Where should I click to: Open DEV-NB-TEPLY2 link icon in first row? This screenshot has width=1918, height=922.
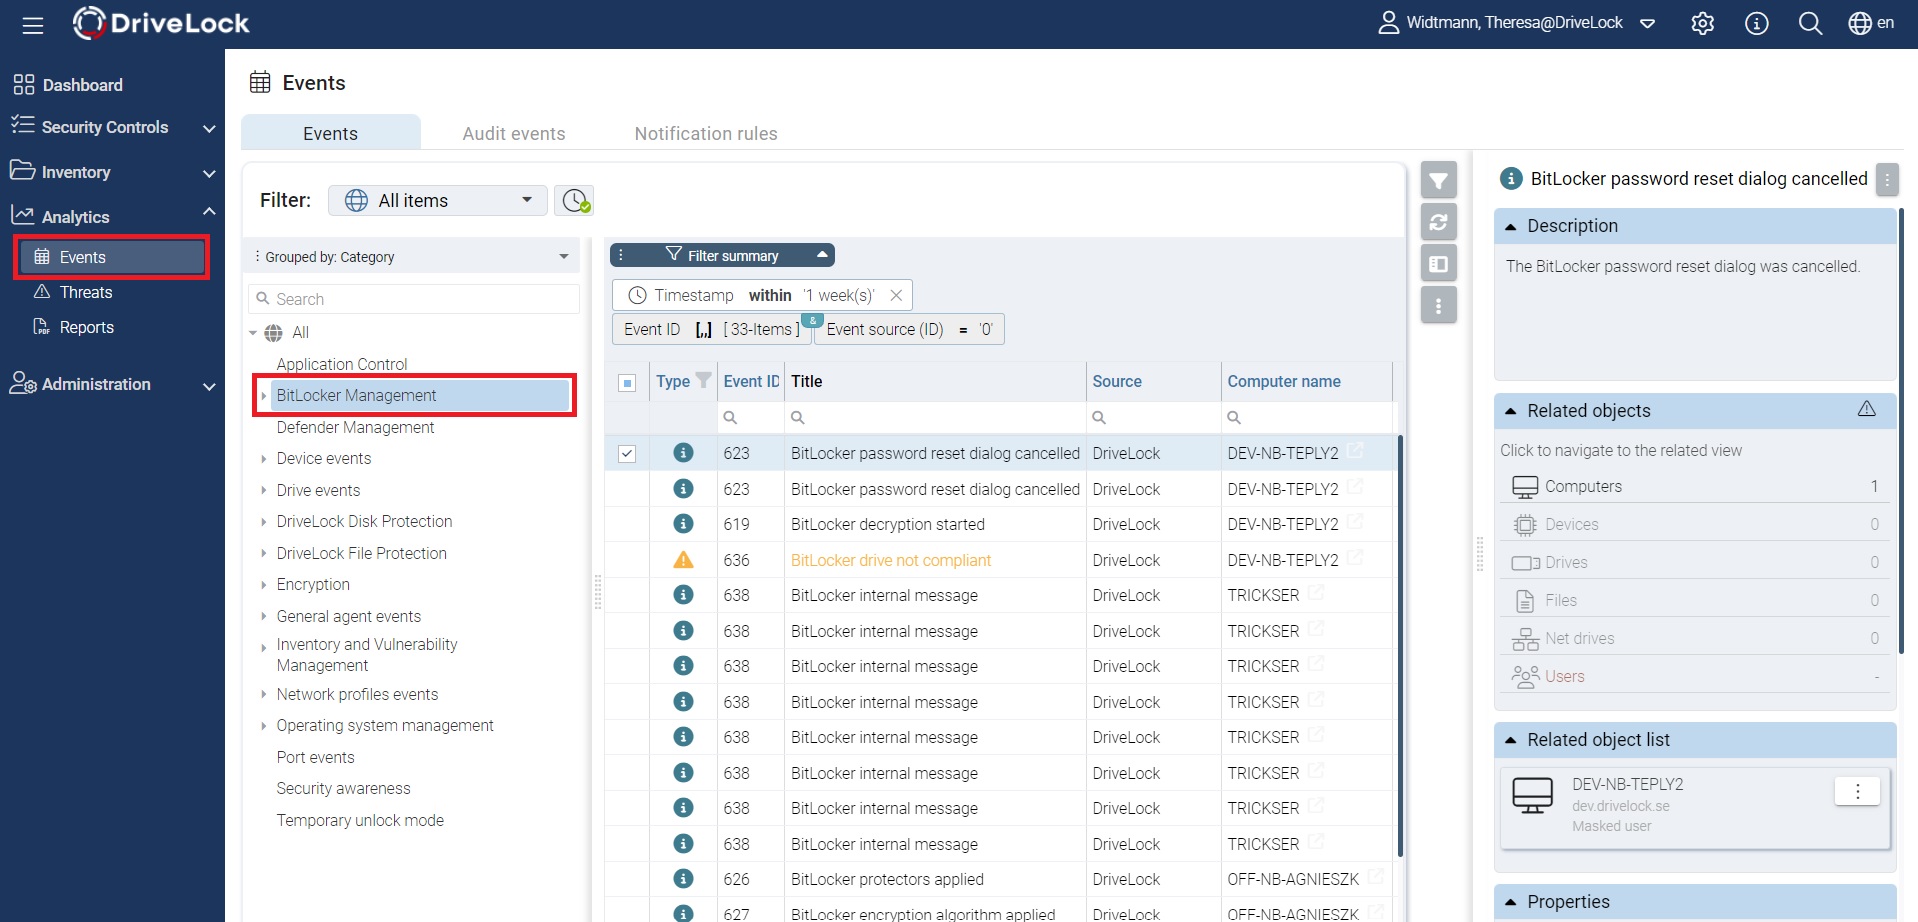pyautogui.click(x=1355, y=451)
